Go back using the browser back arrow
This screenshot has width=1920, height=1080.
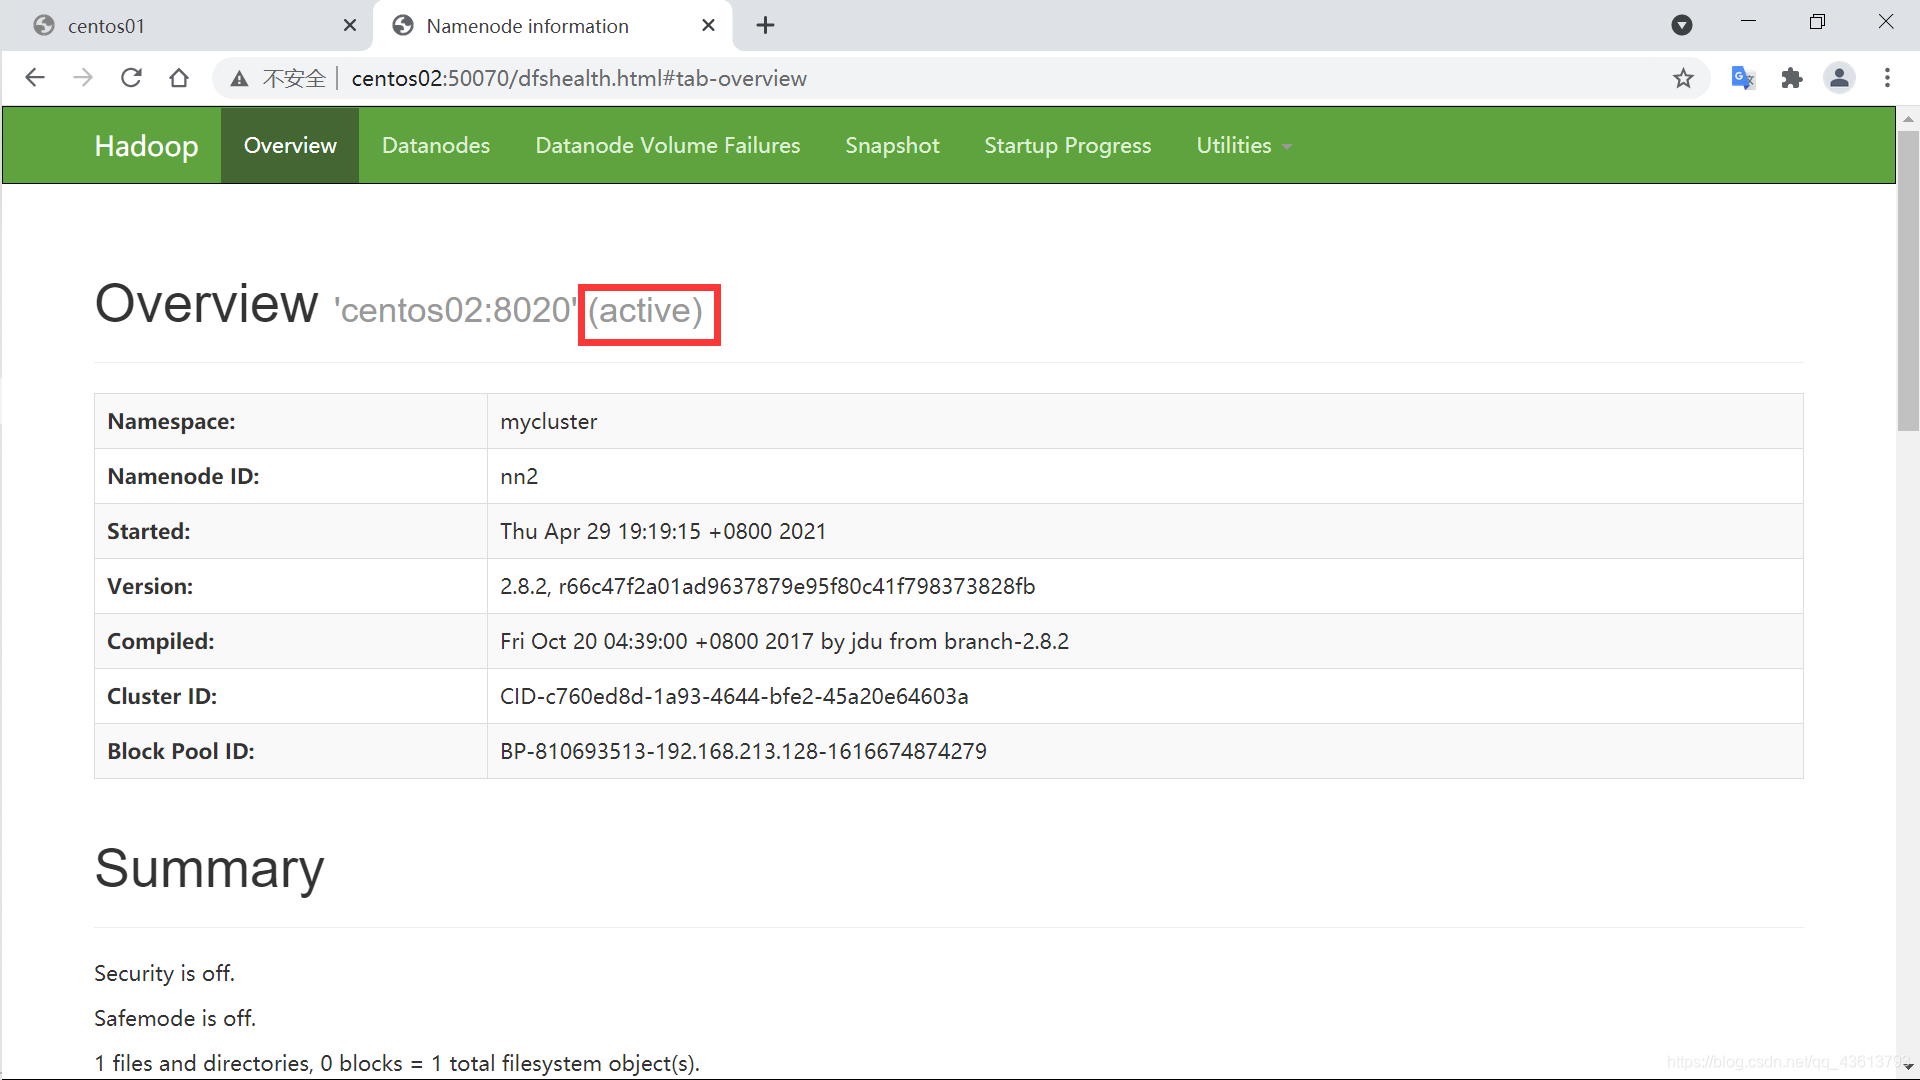pyautogui.click(x=35, y=78)
